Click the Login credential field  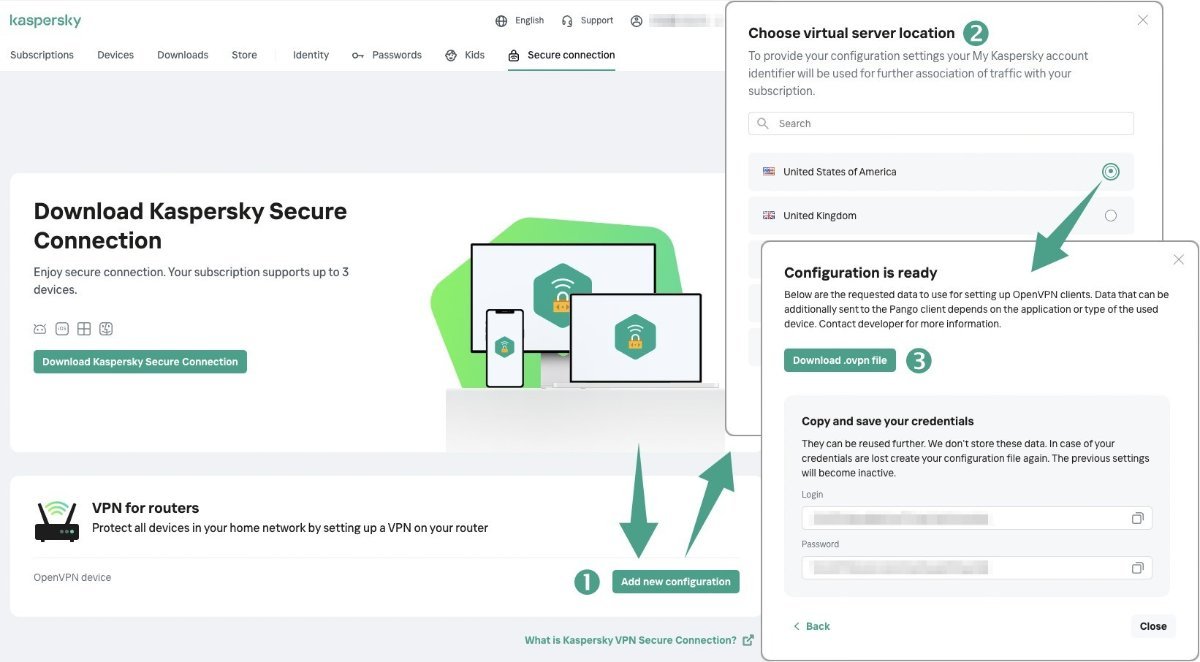pyautogui.click(x=977, y=518)
